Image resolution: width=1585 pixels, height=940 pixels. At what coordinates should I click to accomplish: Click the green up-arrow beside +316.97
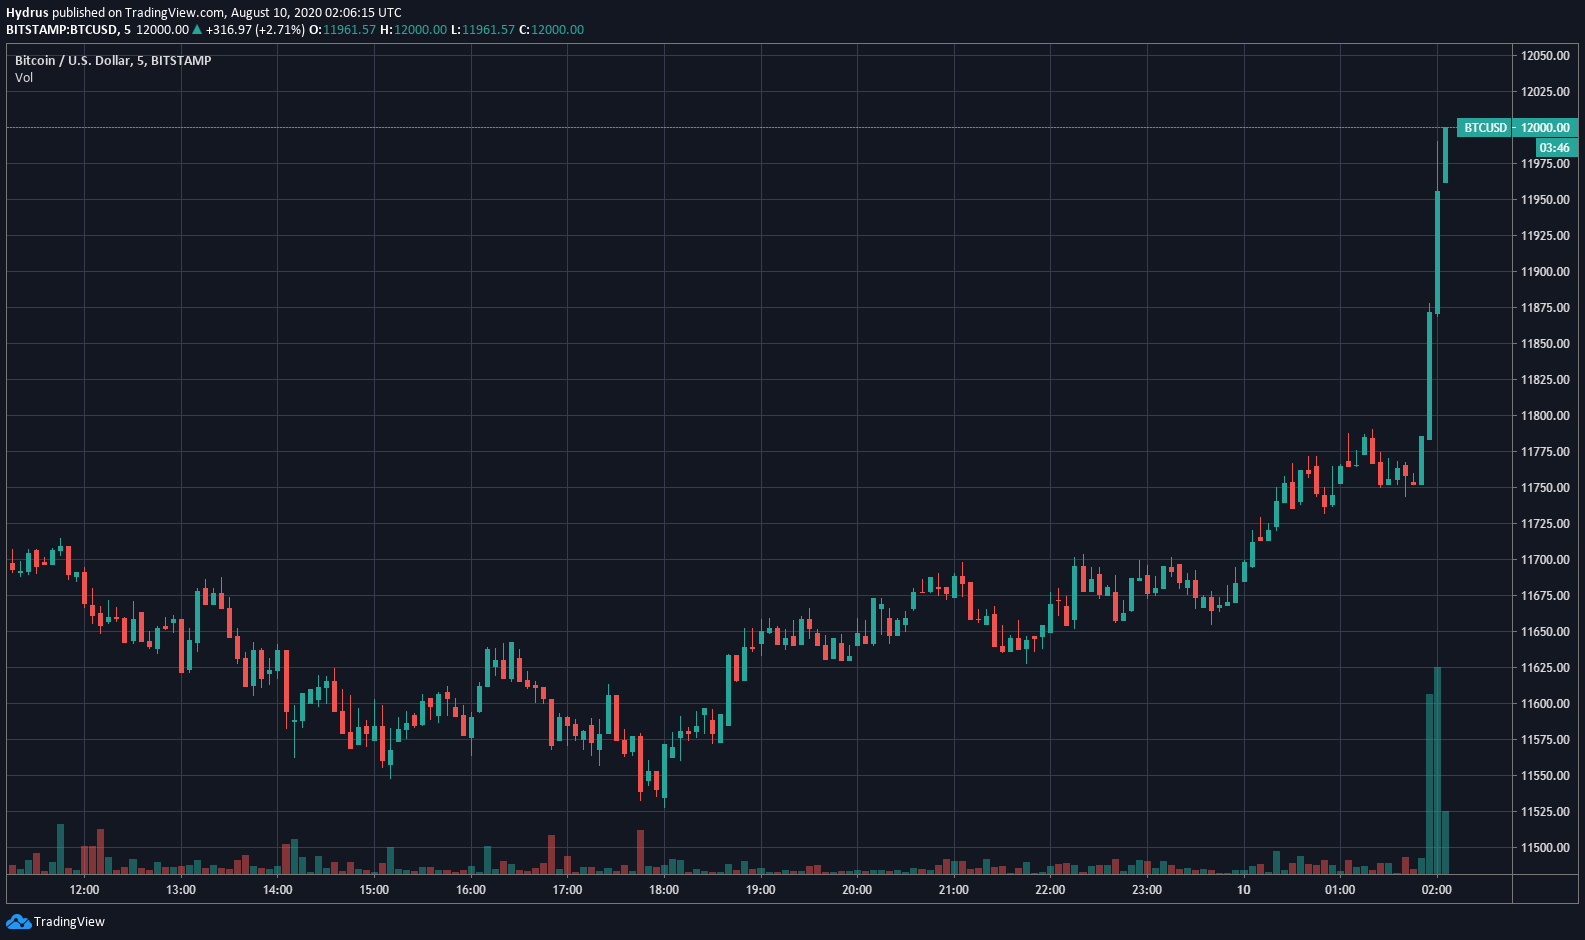pyautogui.click(x=197, y=30)
